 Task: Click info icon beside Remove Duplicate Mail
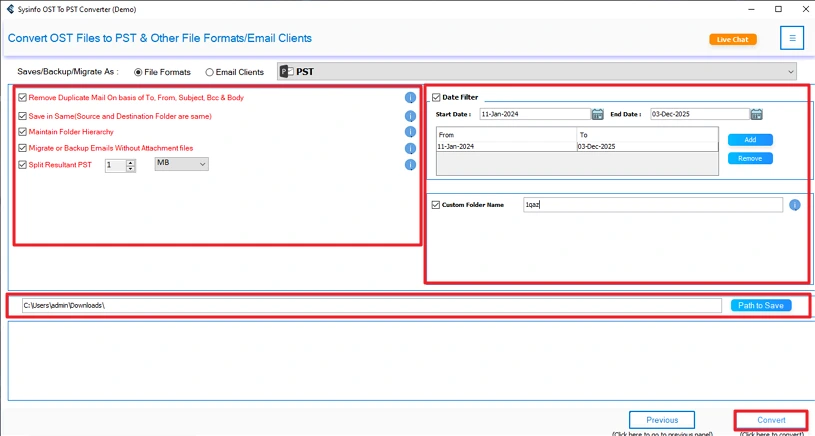coord(410,97)
